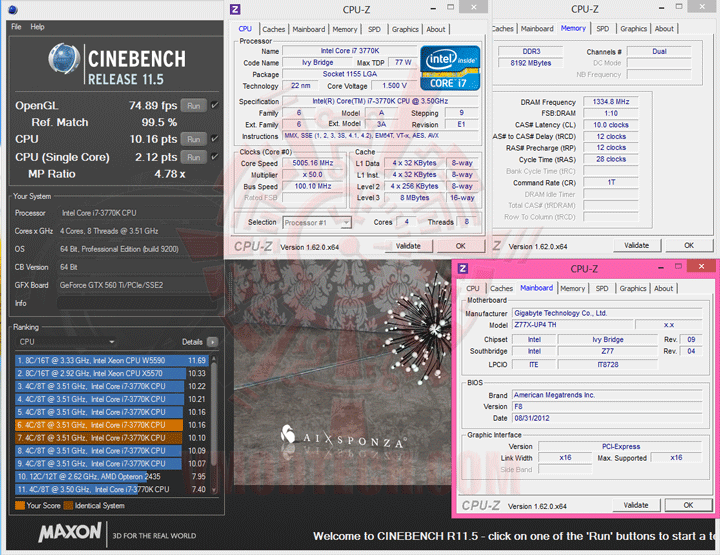This screenshot has width=720, height=555.
Task: Run the OpenGL benchmark
Action: [194, 106]
